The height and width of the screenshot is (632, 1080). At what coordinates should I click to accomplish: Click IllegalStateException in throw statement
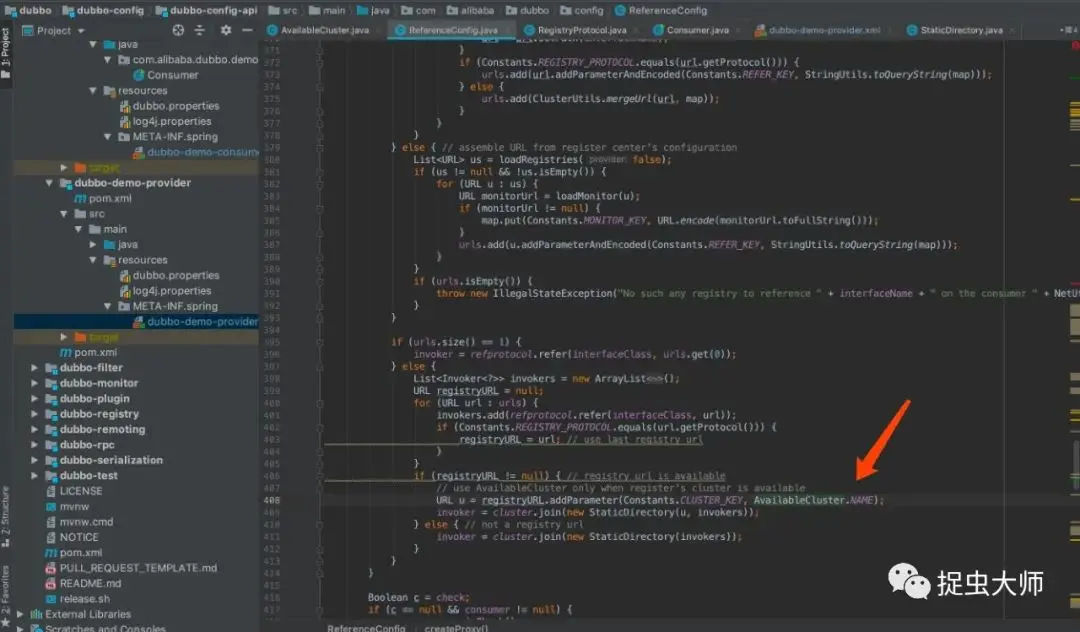552,293
